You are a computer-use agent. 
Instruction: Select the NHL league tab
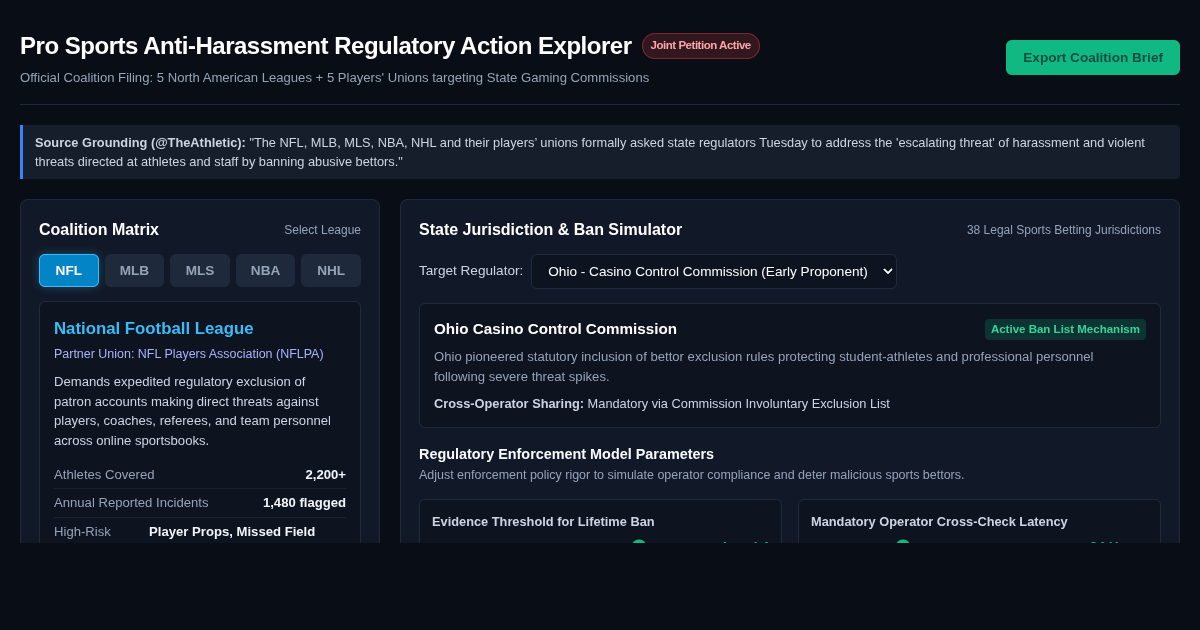point(331,270)
